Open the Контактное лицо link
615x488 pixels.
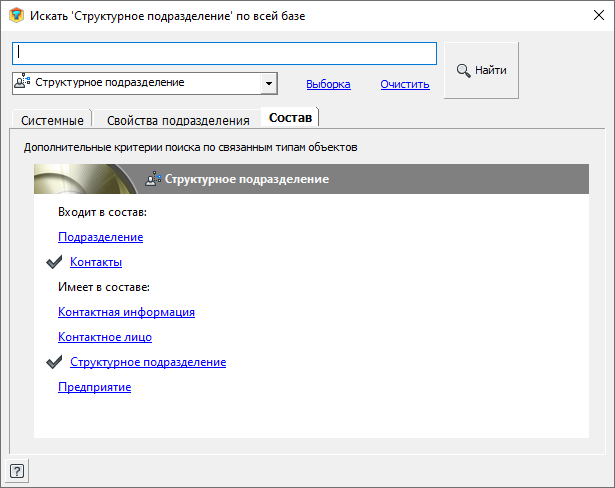105,337
